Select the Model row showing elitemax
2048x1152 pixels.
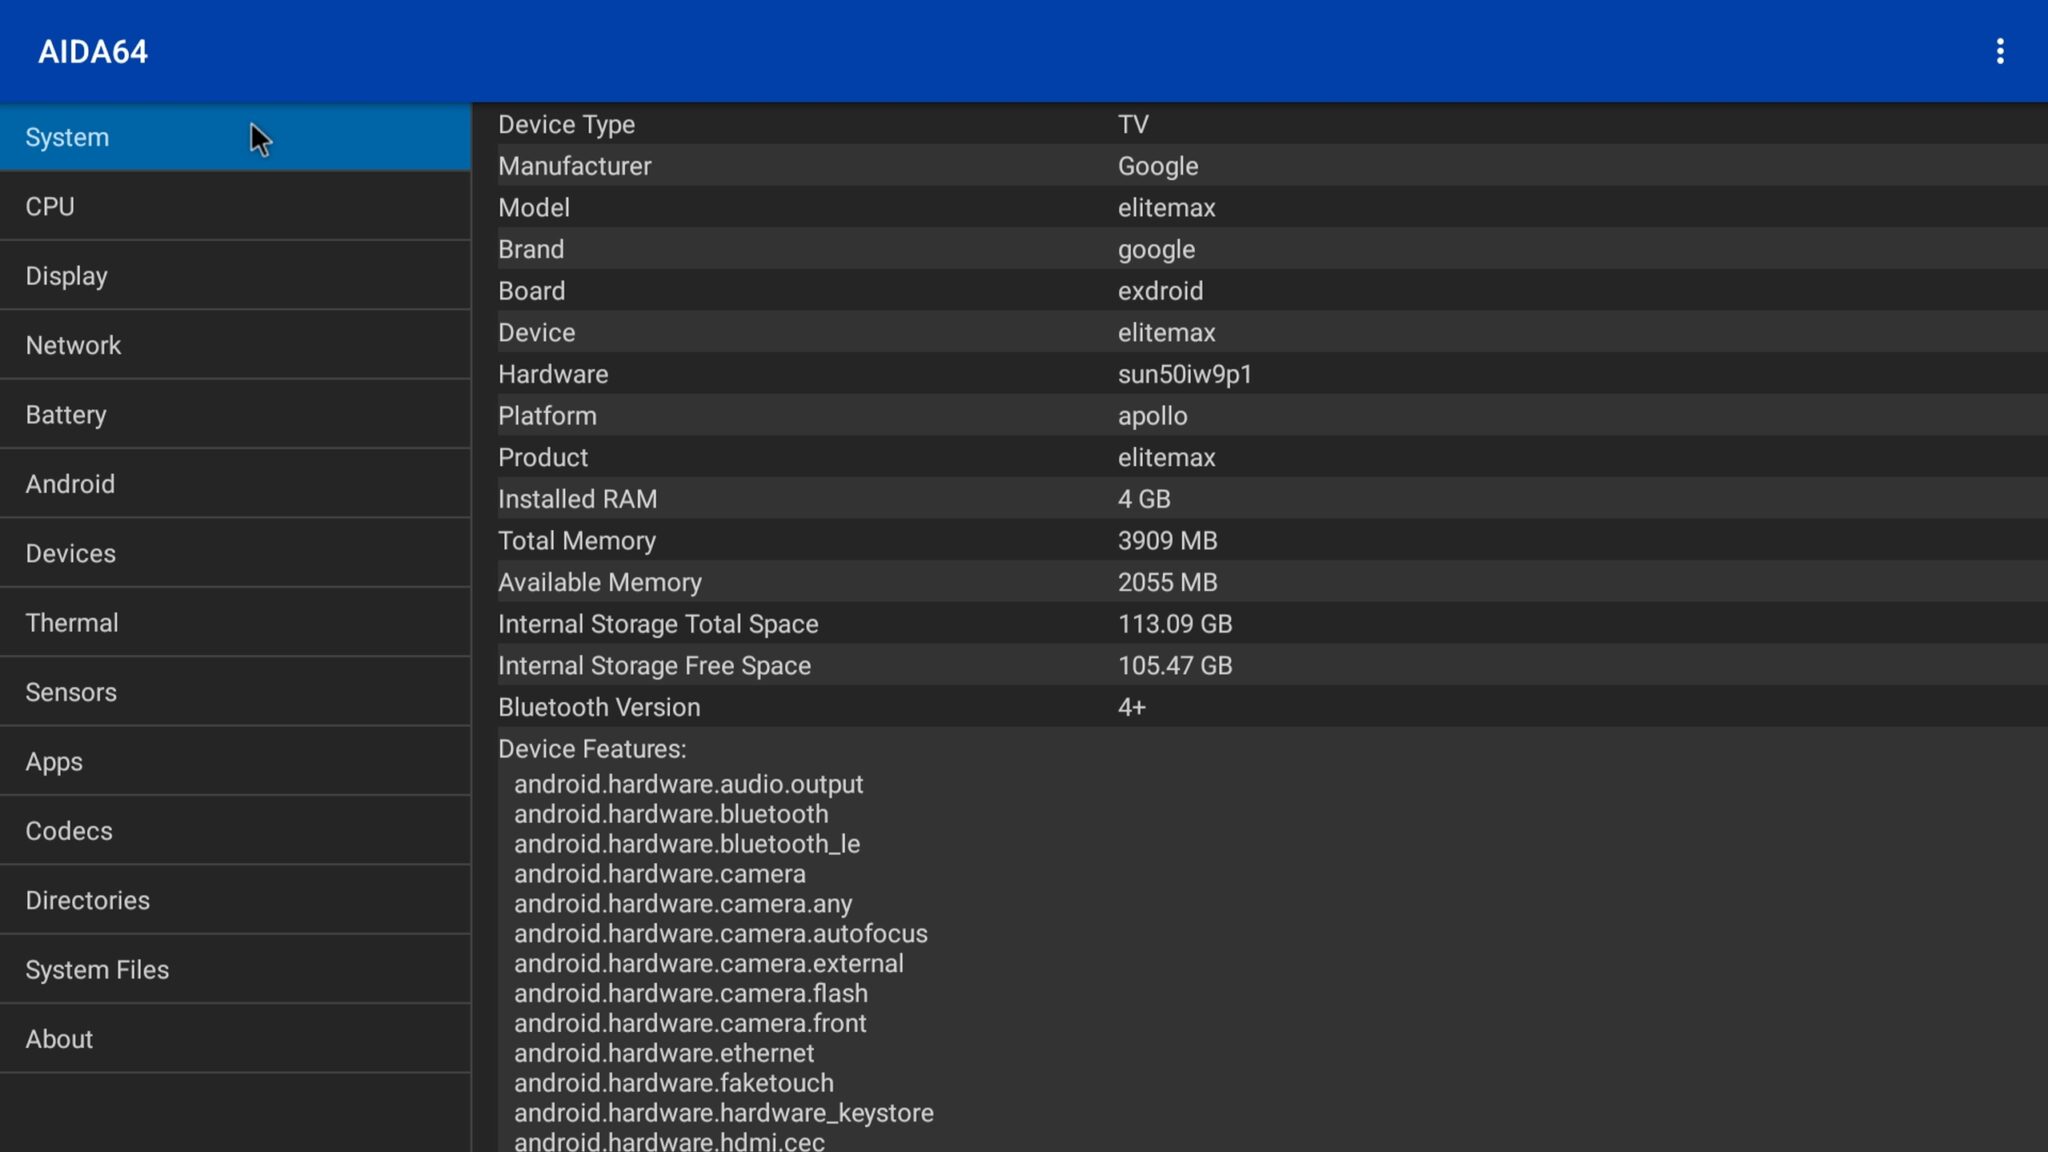(1166, 208)
